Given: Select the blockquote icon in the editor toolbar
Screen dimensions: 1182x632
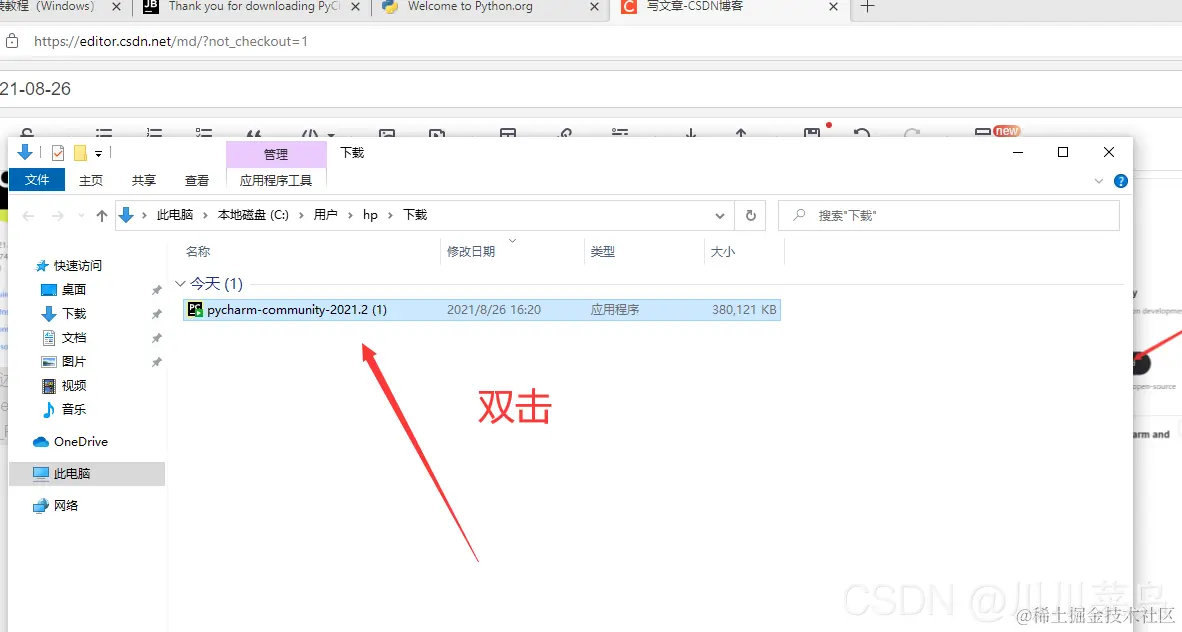Looking at the screenshot, I should click(255, 133).
